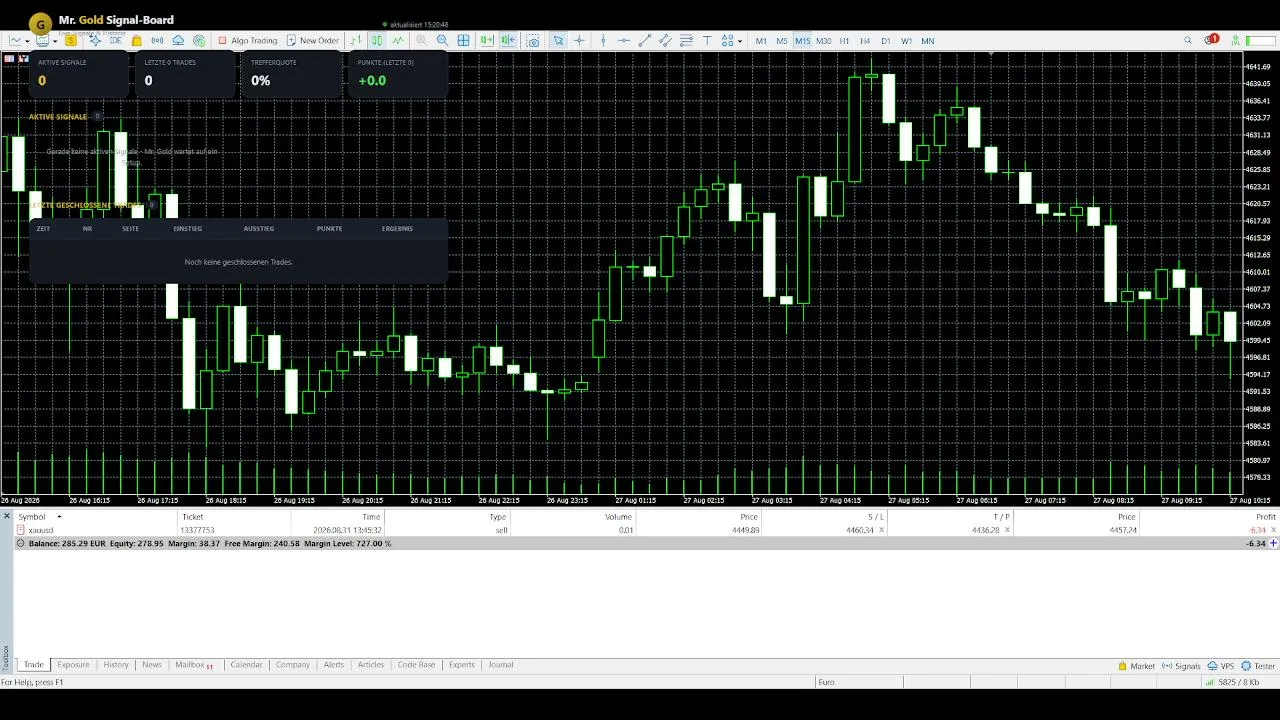The height and width of the screenshot is (720, 1280).
Task: Open the Experts tab
Action: [462, 665]
